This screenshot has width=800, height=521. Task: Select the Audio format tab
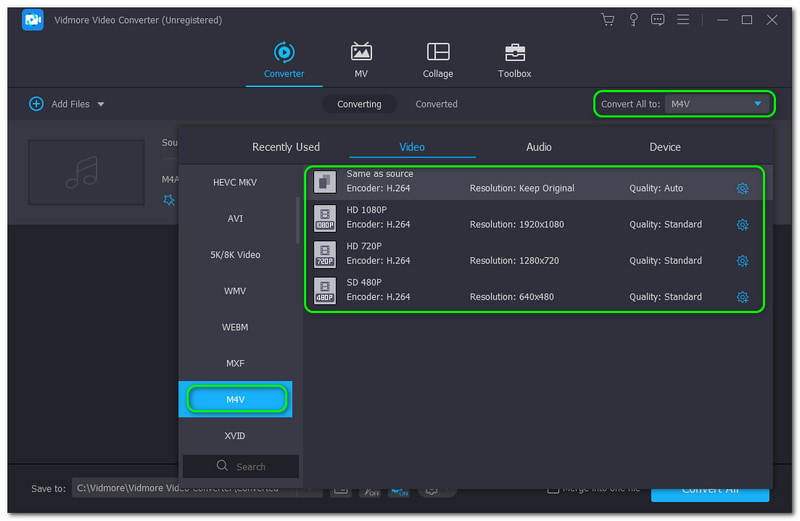pos(539,147)
